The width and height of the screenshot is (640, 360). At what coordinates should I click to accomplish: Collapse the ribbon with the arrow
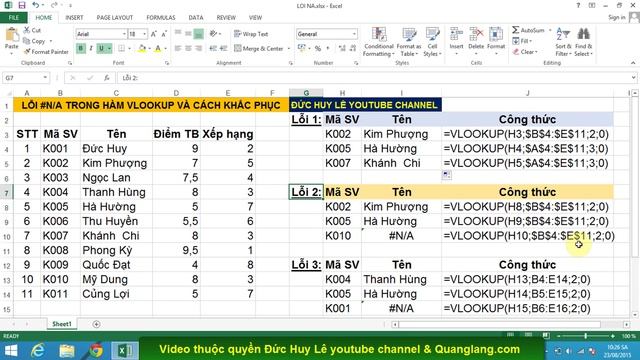click(x=633, y=63)
